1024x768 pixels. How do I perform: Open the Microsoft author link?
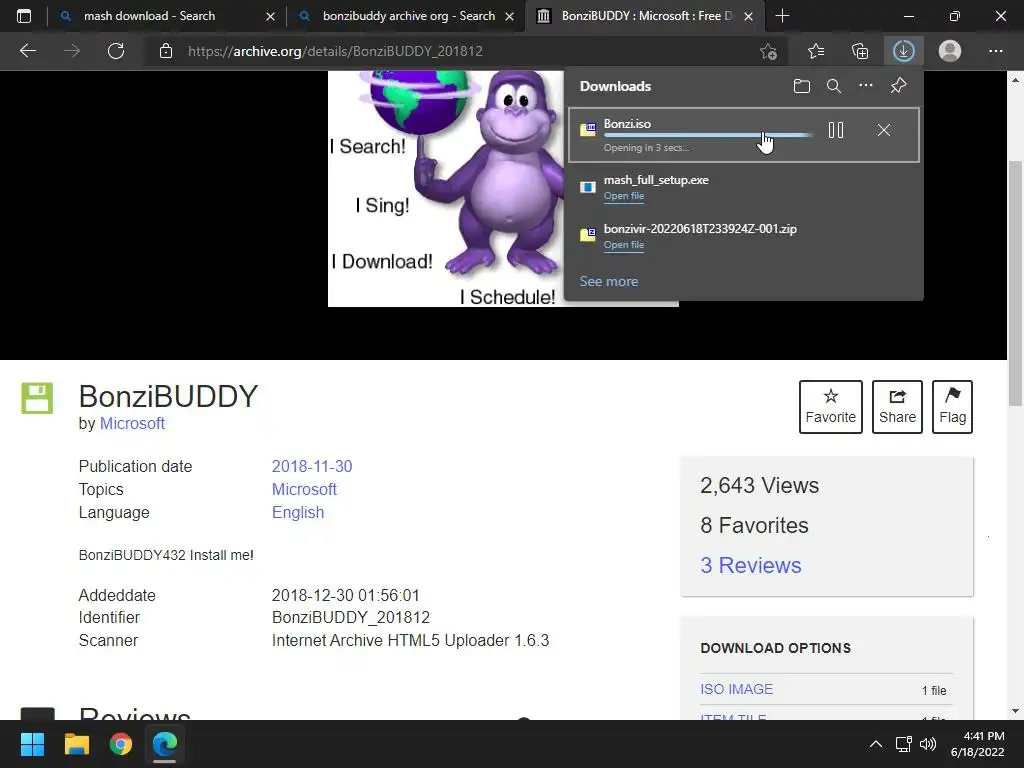pos(132,423)
